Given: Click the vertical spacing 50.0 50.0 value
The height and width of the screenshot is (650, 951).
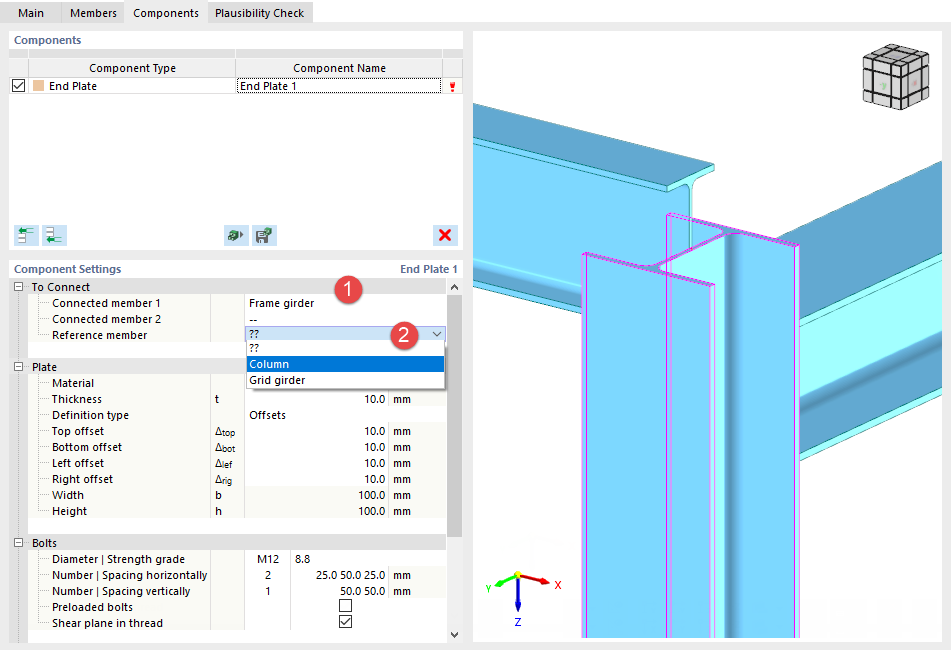Looking at the screenshot, I should click(362, 591).
